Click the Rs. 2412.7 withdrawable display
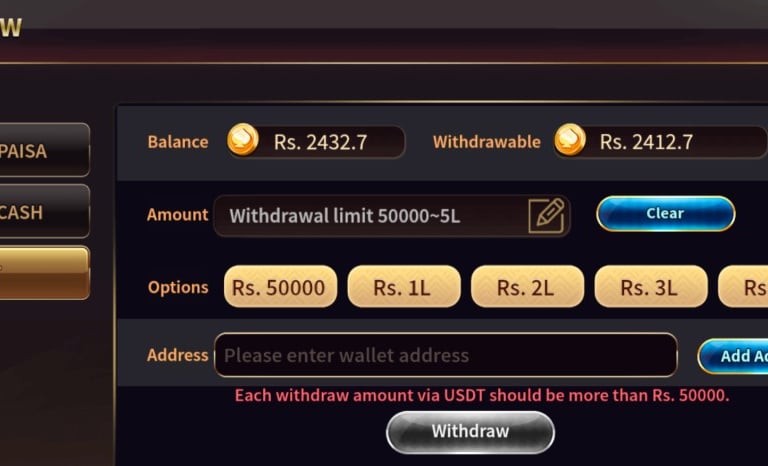Viewport: 768px width, 466px height. point(660,142)
